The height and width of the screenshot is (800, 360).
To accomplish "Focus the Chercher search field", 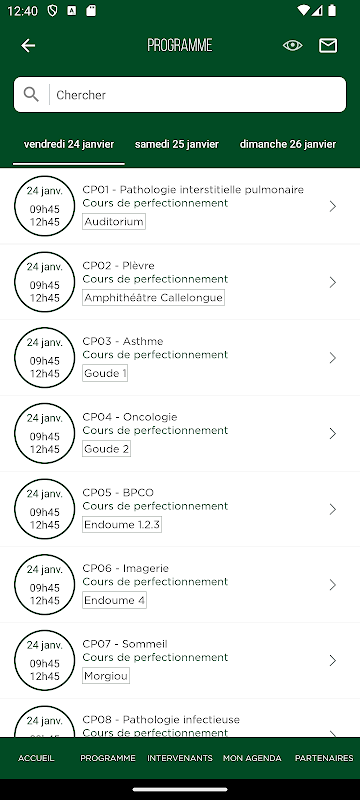I will [x=180, y=94].
